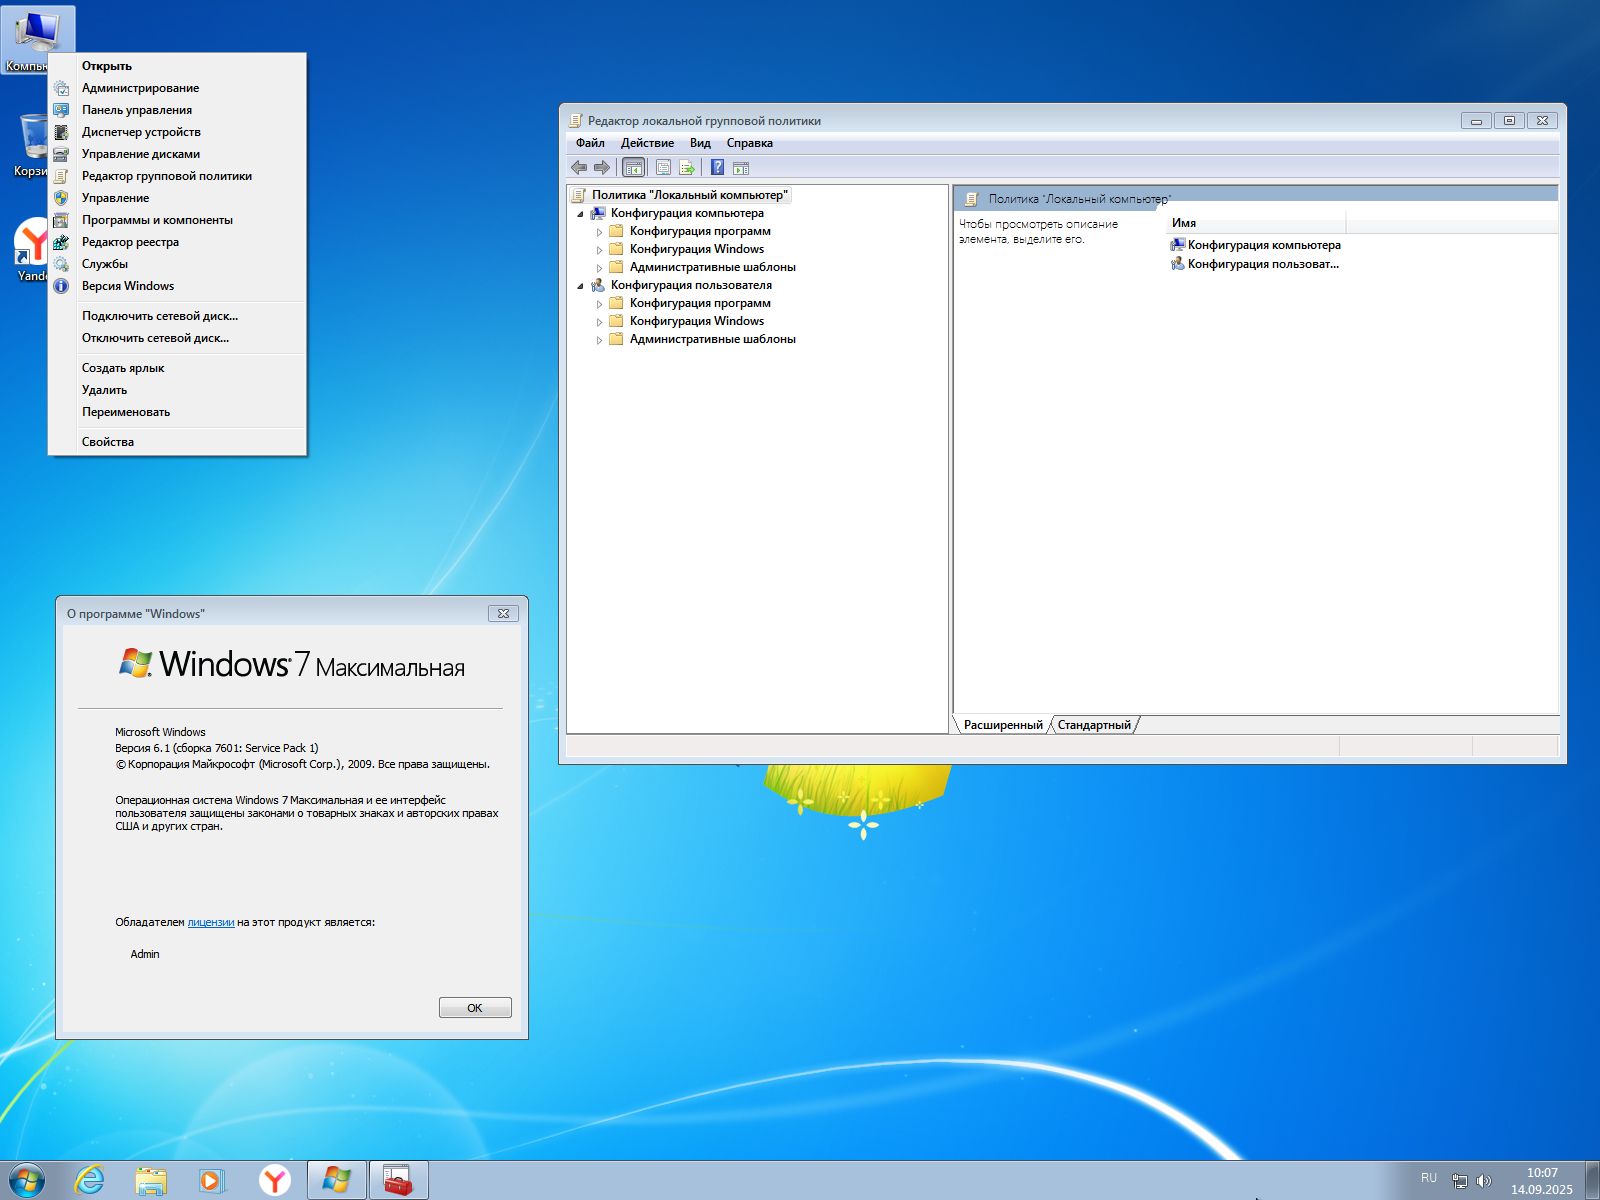1600x1200 pixels.
Task: Switch to the Расширенный tab
Action: pos(1003,725)
